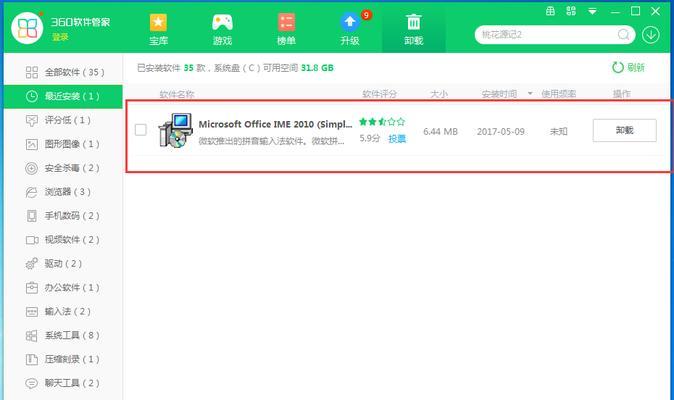The height and width of the screenshot is (400, 674).
Task: Click the 360软件管家 logo icon
Action: (27, 28)
